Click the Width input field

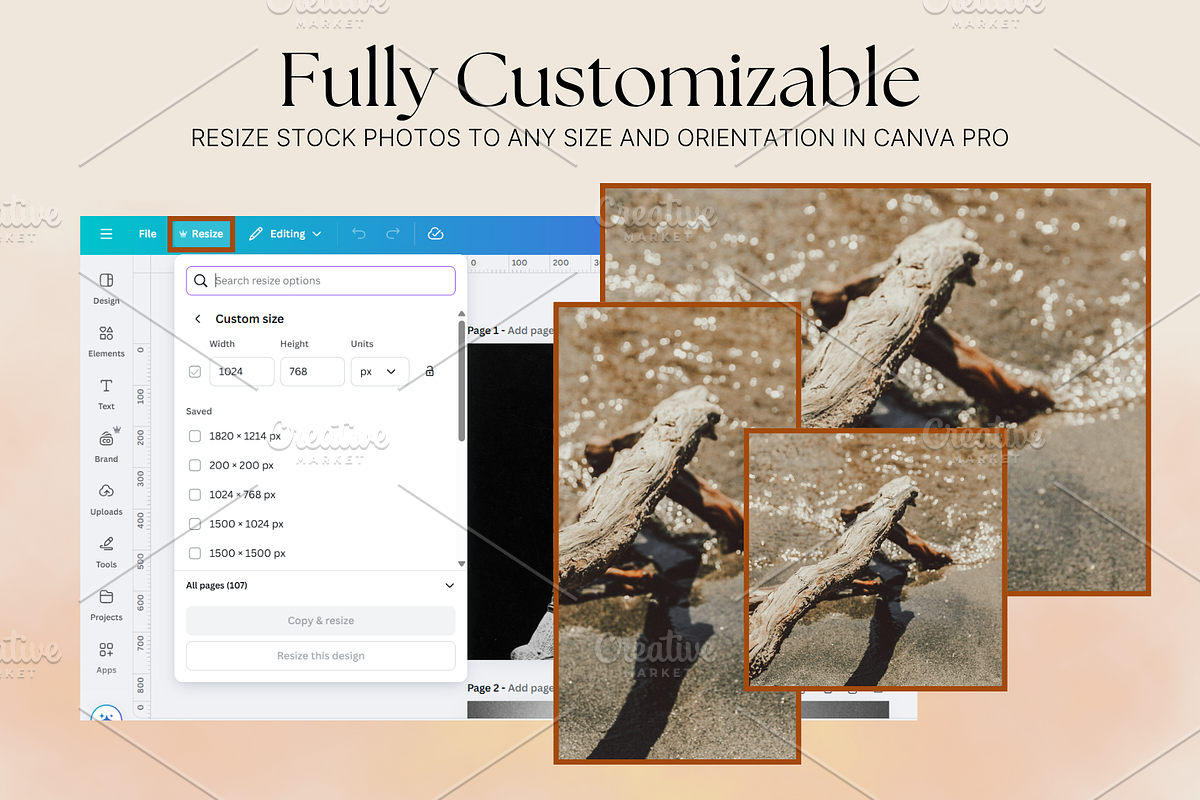pyautogui.click(x=241, y=371)
